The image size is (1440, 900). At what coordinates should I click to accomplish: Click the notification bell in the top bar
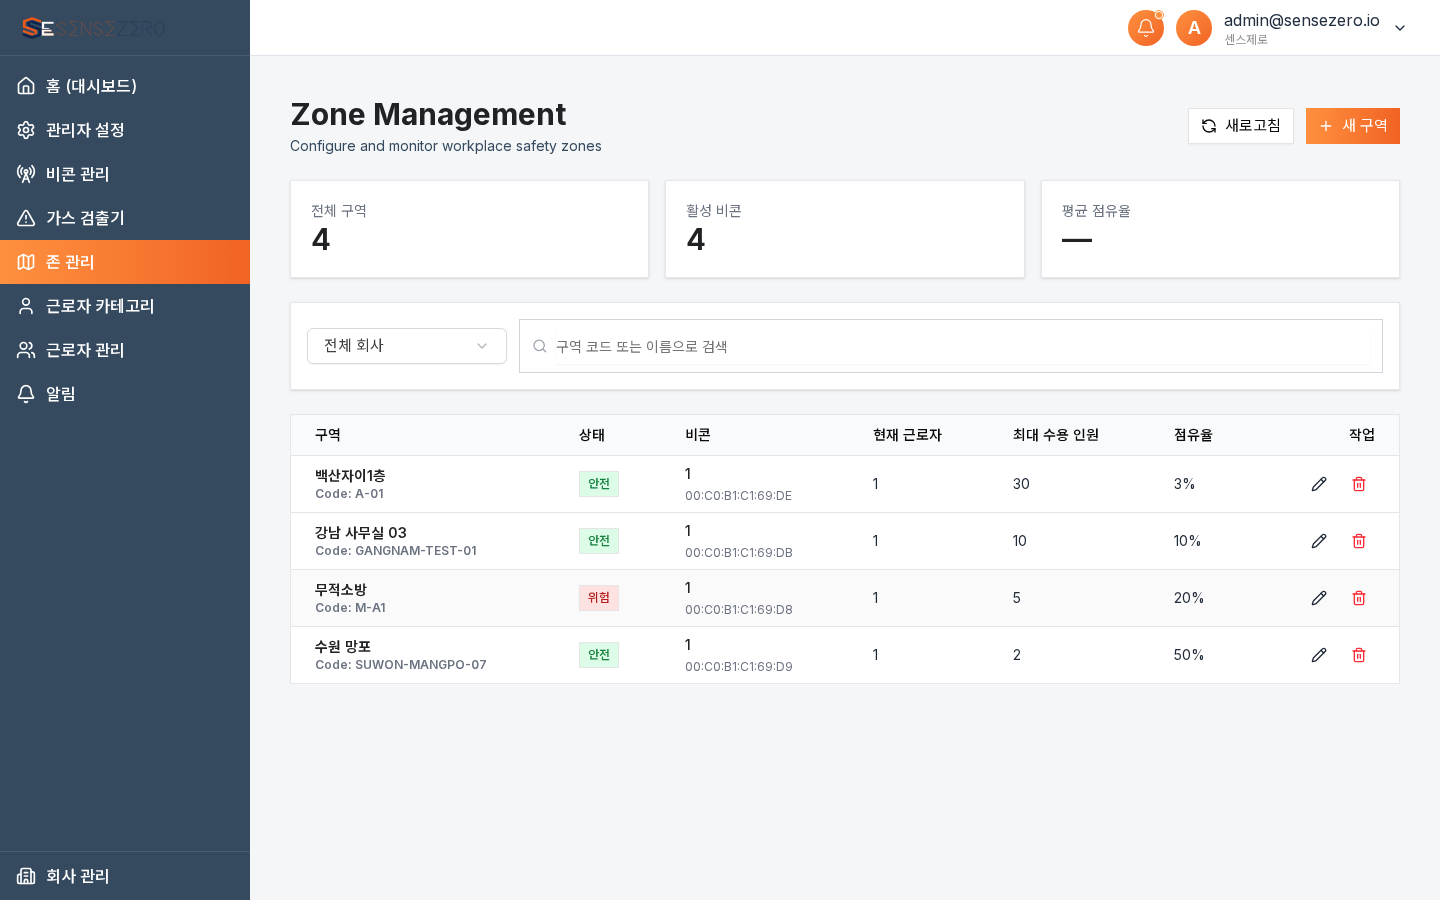pos(1146,28)
